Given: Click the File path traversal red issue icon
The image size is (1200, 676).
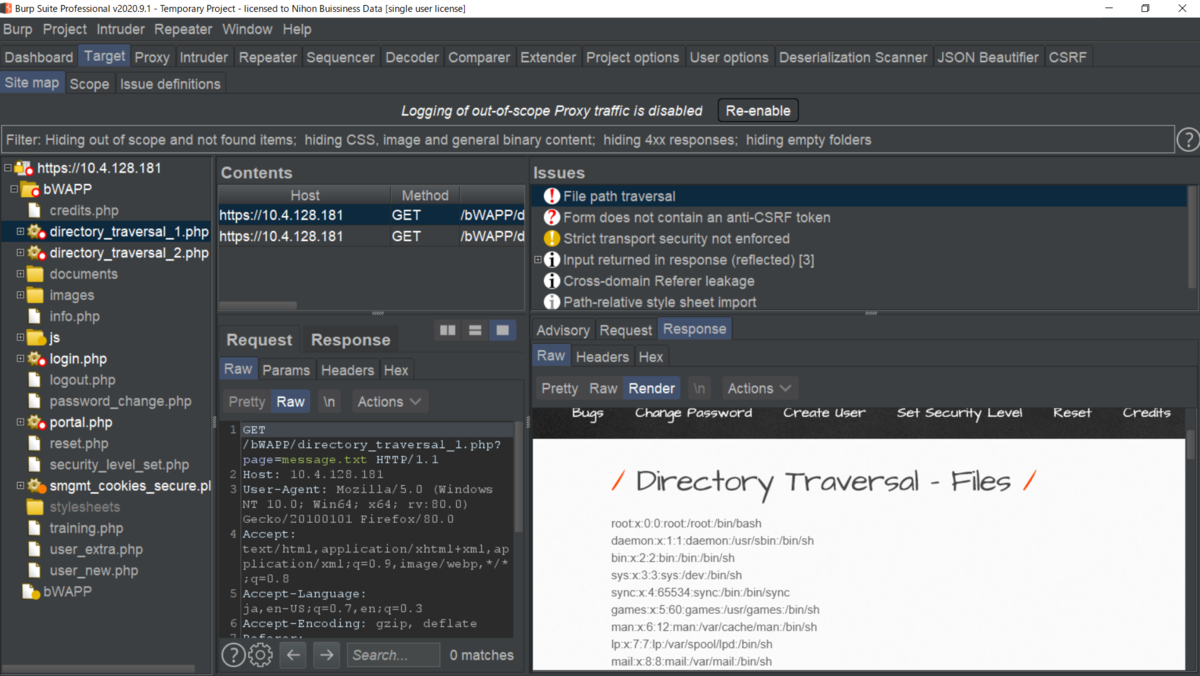Looking at the screenshot, I should pos(551,196).
